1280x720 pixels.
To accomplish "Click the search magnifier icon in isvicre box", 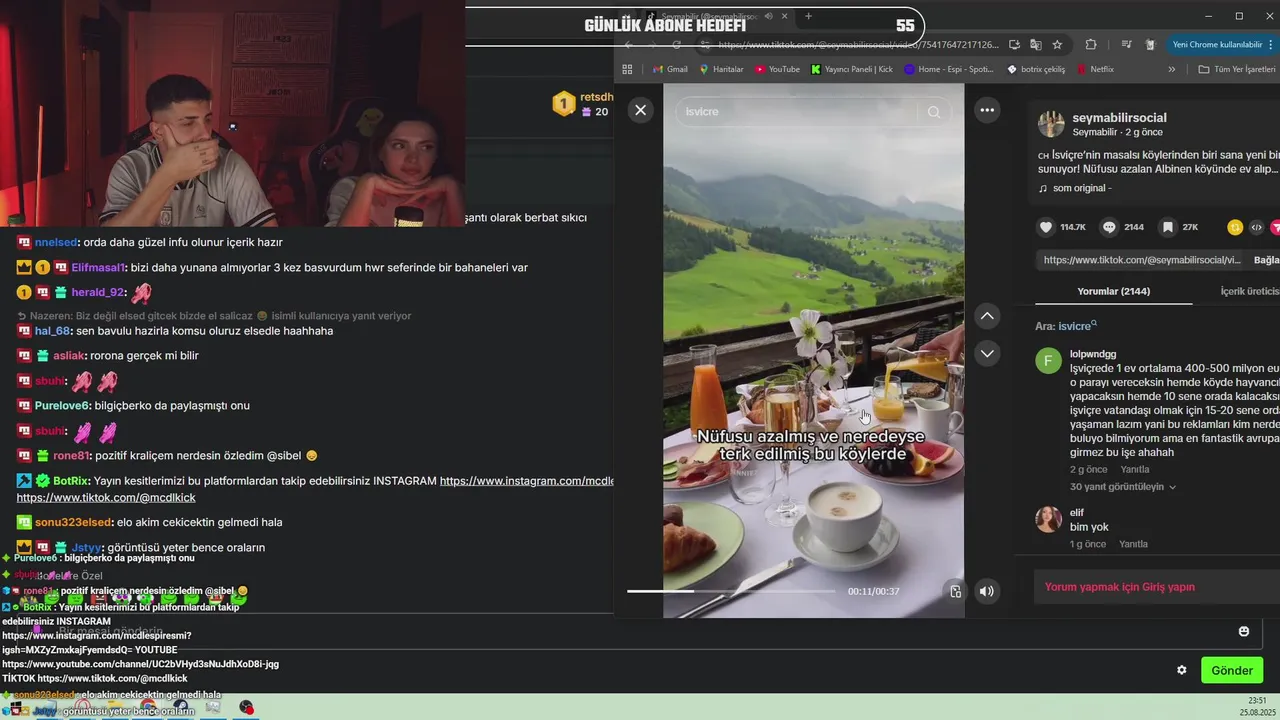I will coord(934,112).
